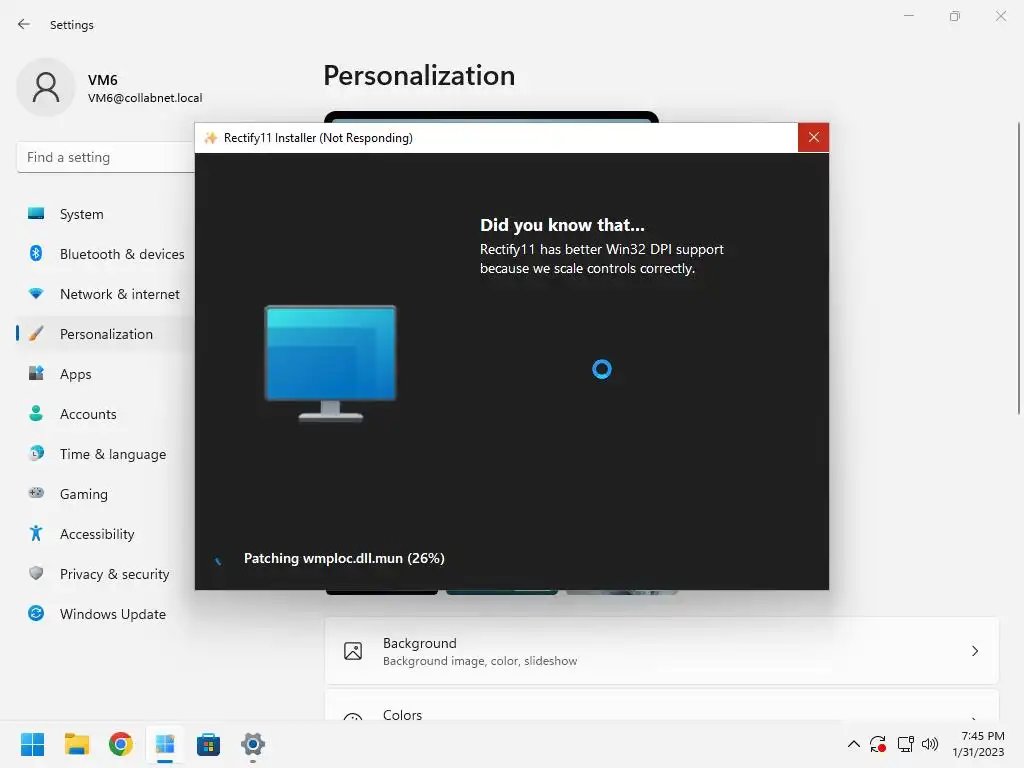Click the Bluetooth icon in sidebar
The height and width of the screenshot is (768, 1024).
click(x=36, y=253)
